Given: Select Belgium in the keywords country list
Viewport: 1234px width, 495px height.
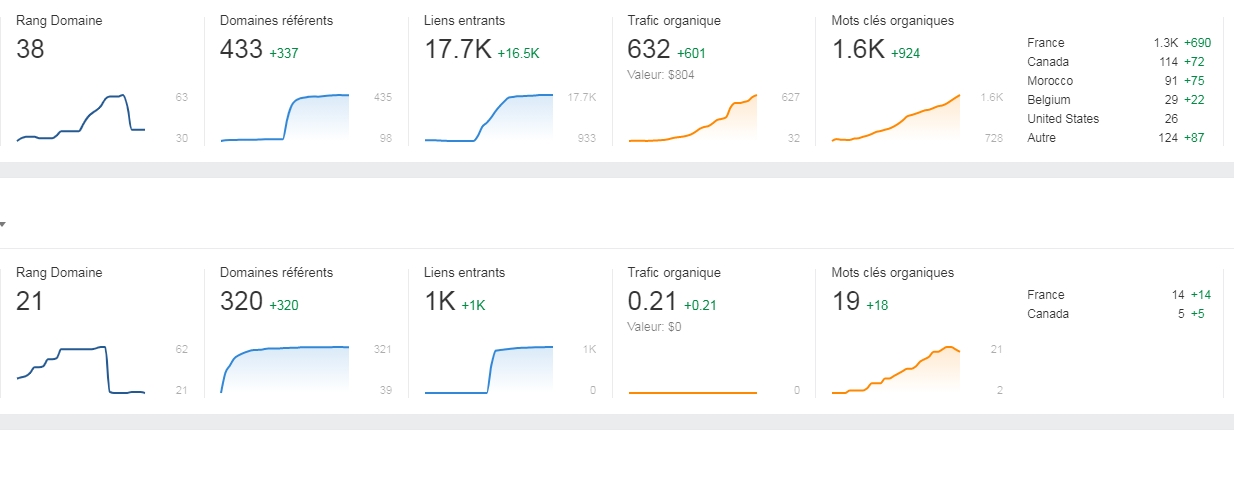Looking at the screenshot, I should coord(1049,100).
